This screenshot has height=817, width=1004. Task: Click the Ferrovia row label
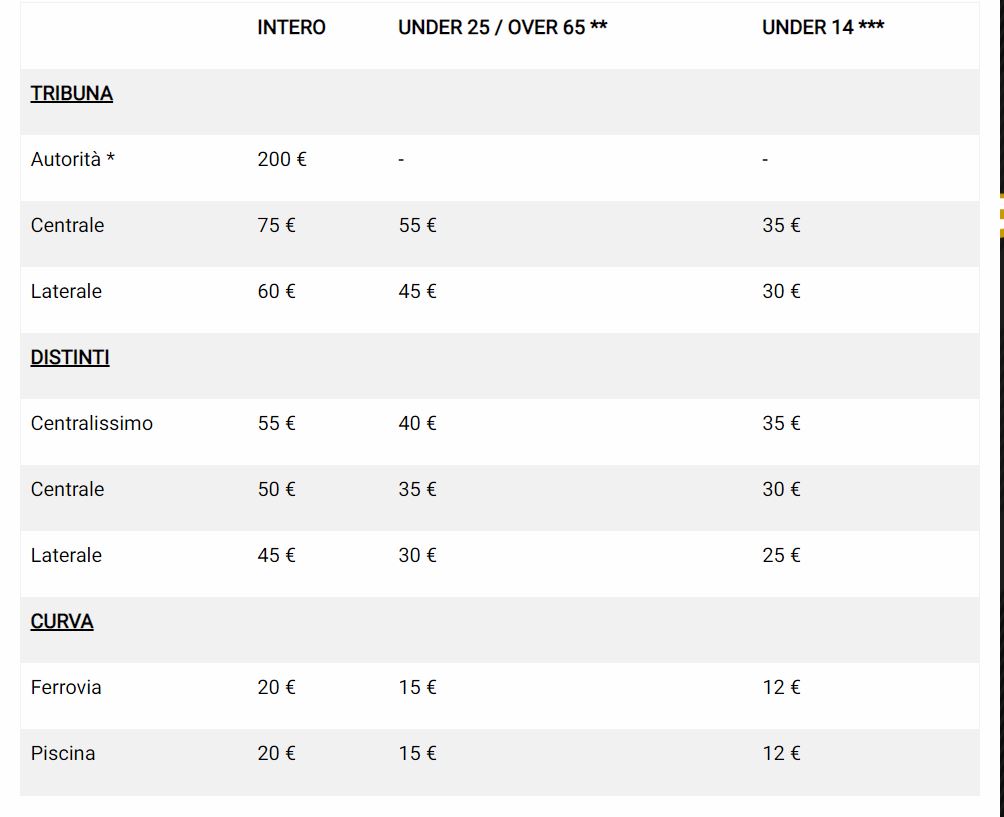(66, 687)
